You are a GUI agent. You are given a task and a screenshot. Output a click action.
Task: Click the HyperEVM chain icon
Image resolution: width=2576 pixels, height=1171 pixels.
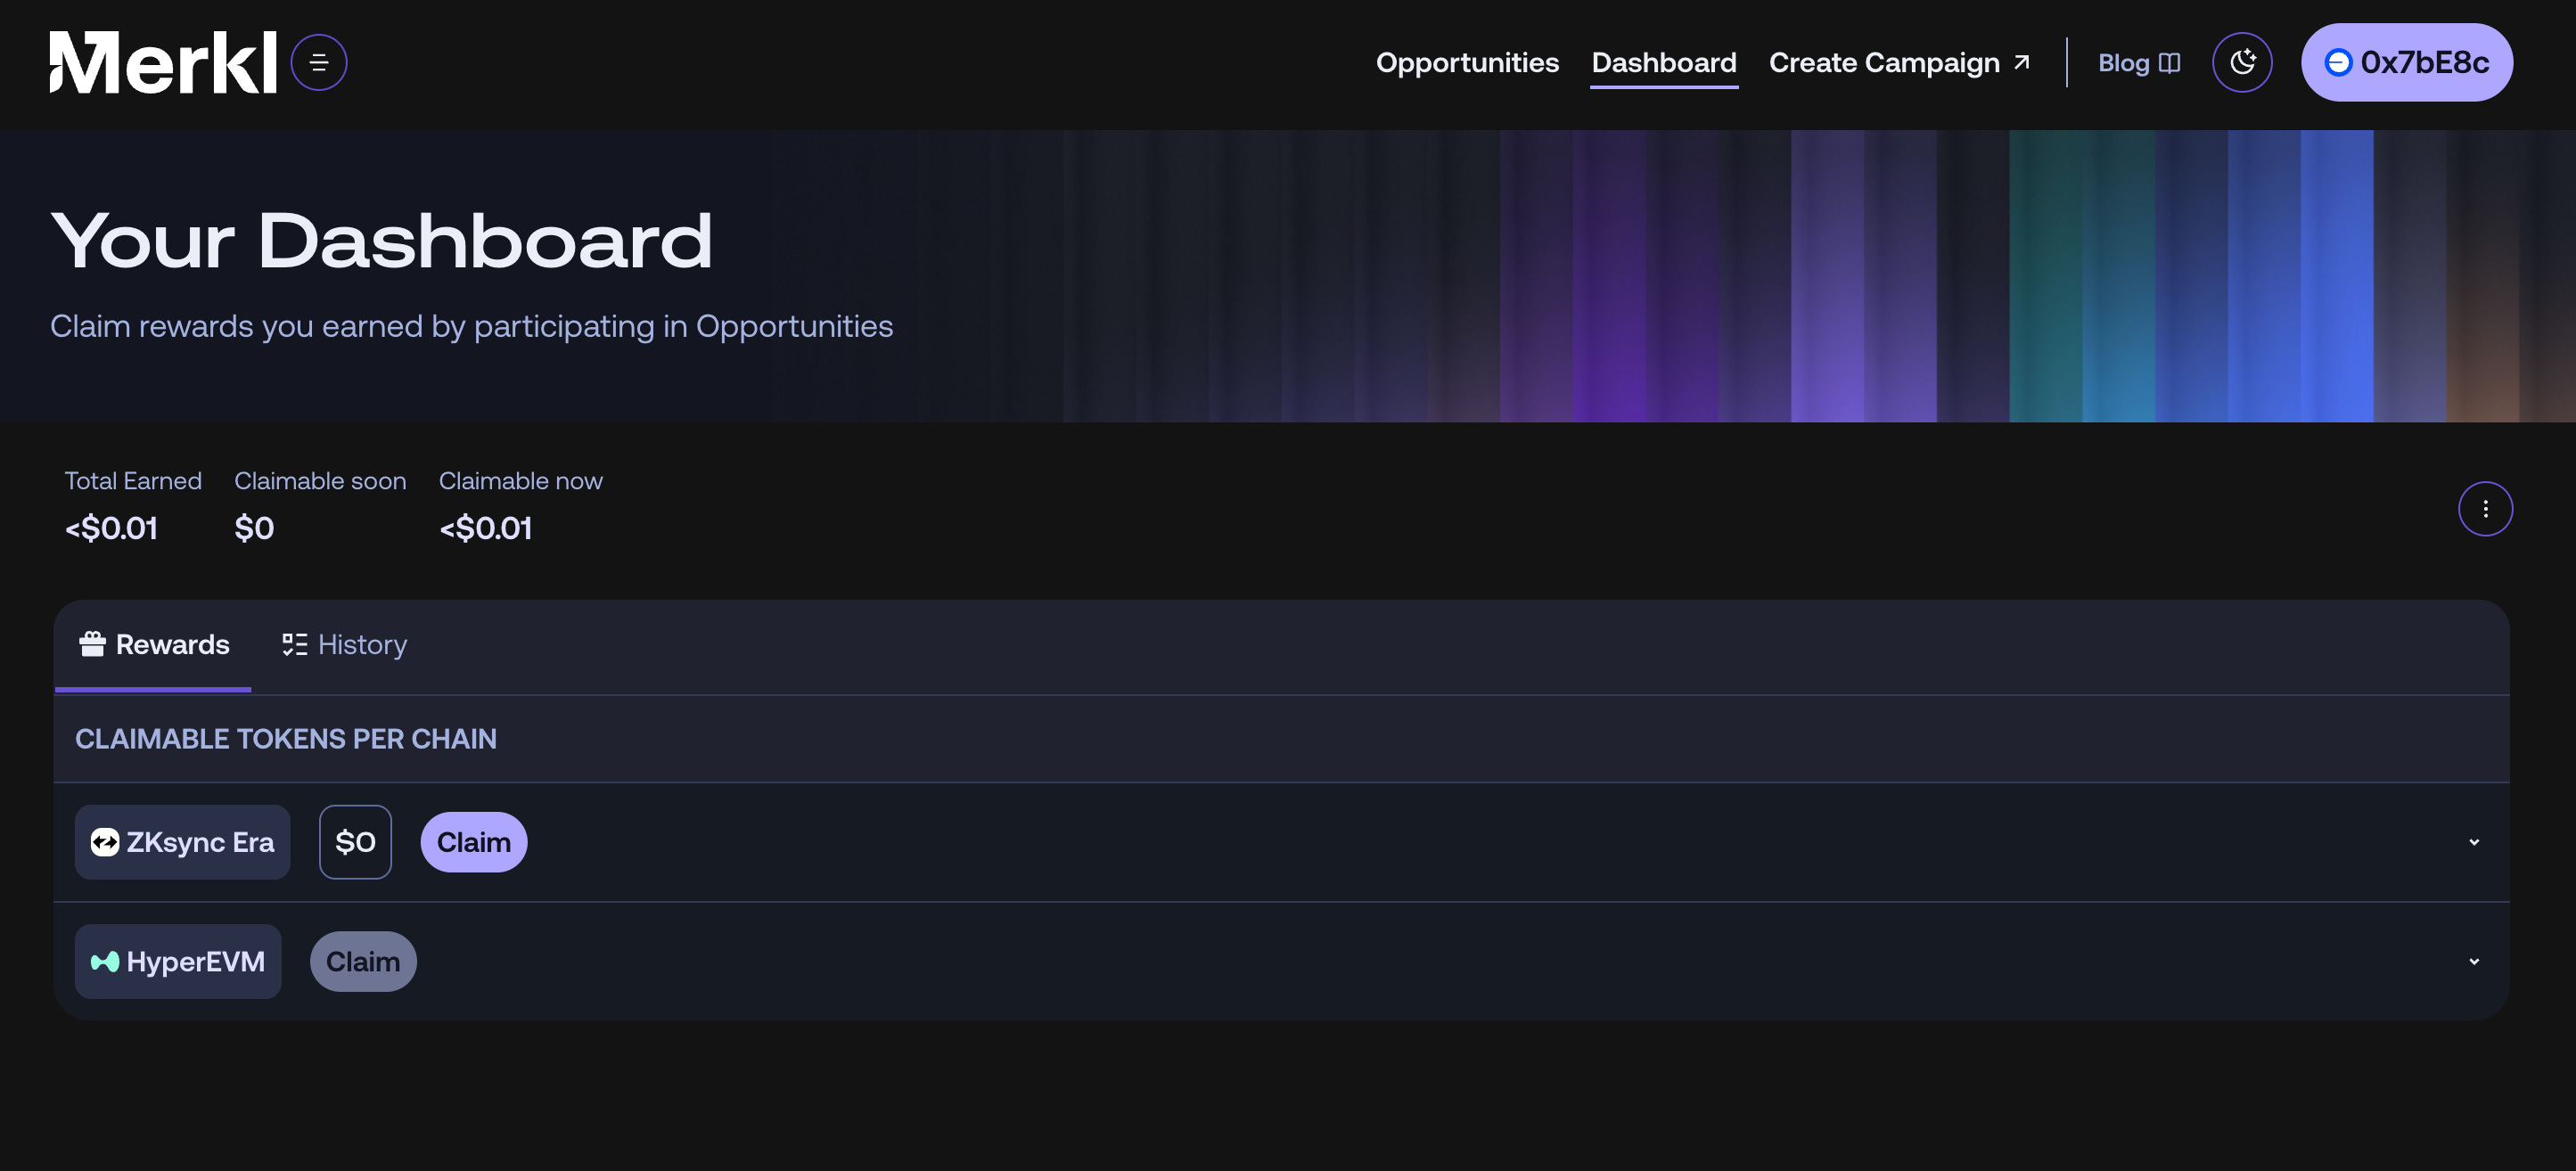[x=105, y=961]
